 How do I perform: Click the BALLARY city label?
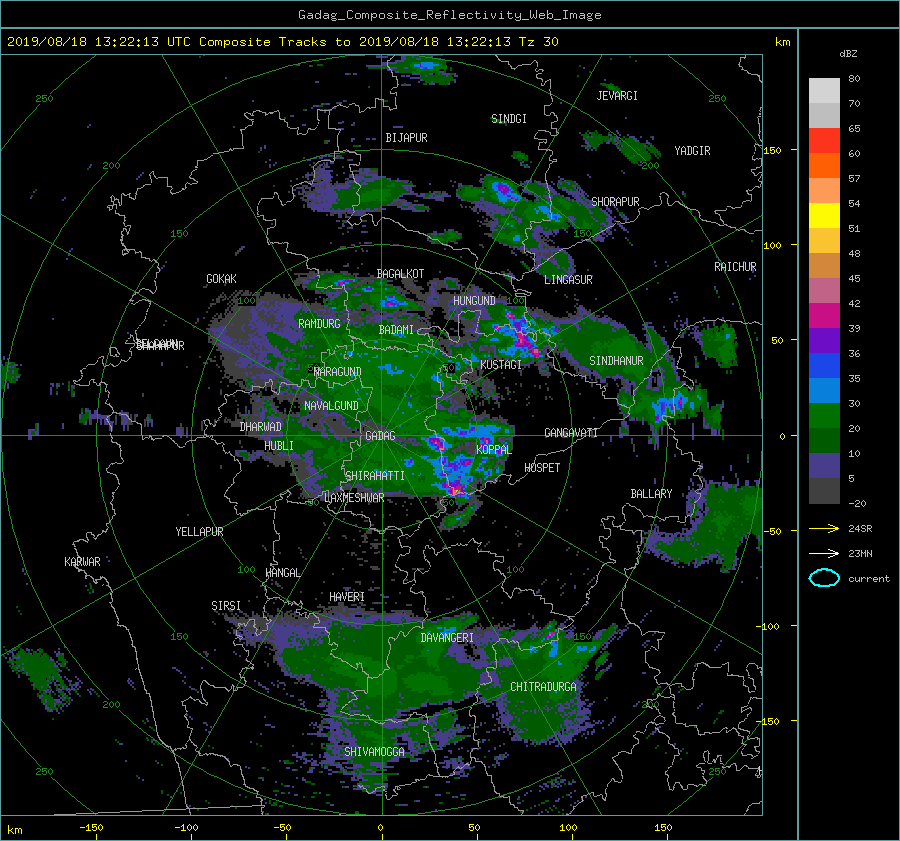click(651, 494)
